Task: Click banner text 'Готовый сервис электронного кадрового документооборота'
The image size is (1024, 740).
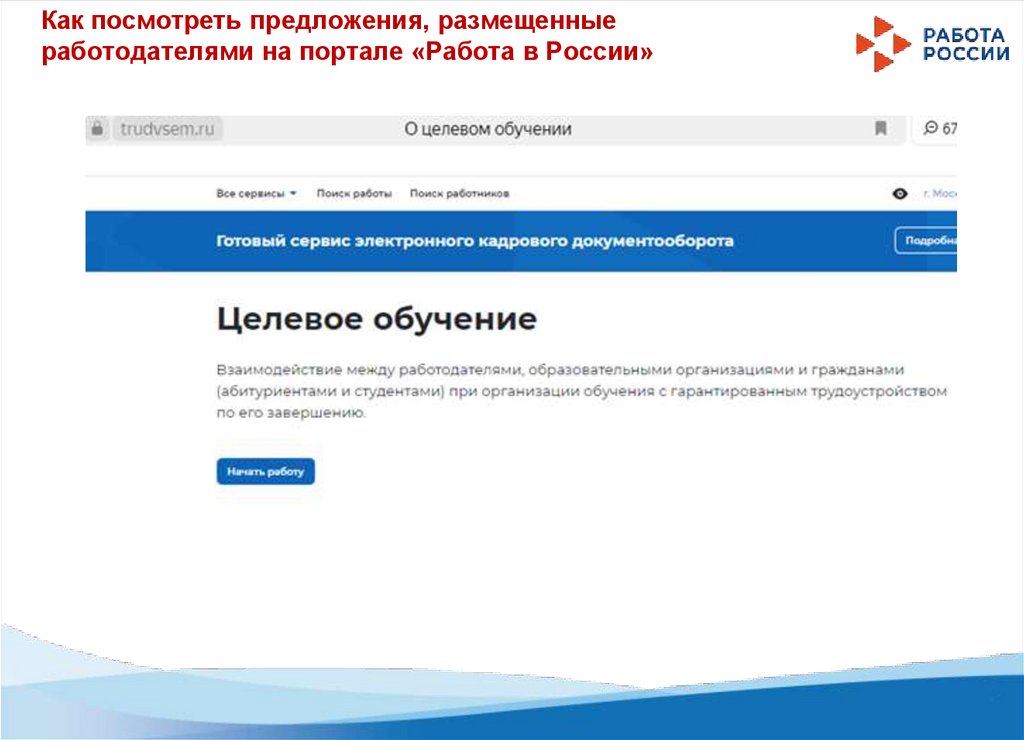Action: (x=475, y=241)
